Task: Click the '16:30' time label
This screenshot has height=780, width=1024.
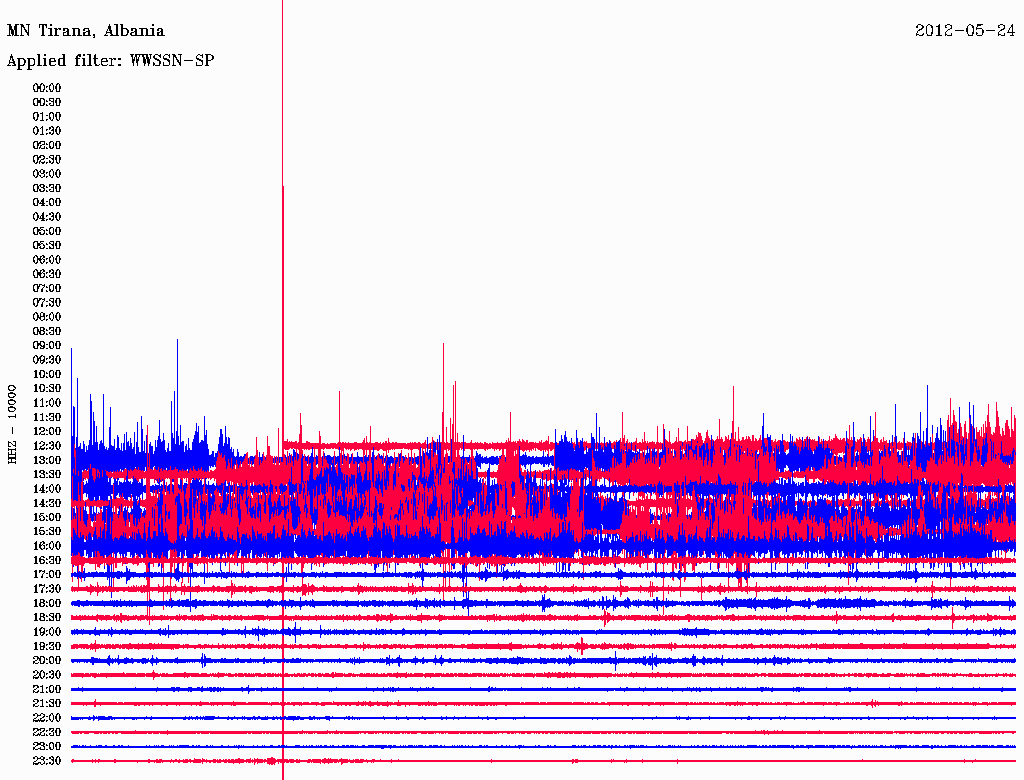Action: pos(47,561)
